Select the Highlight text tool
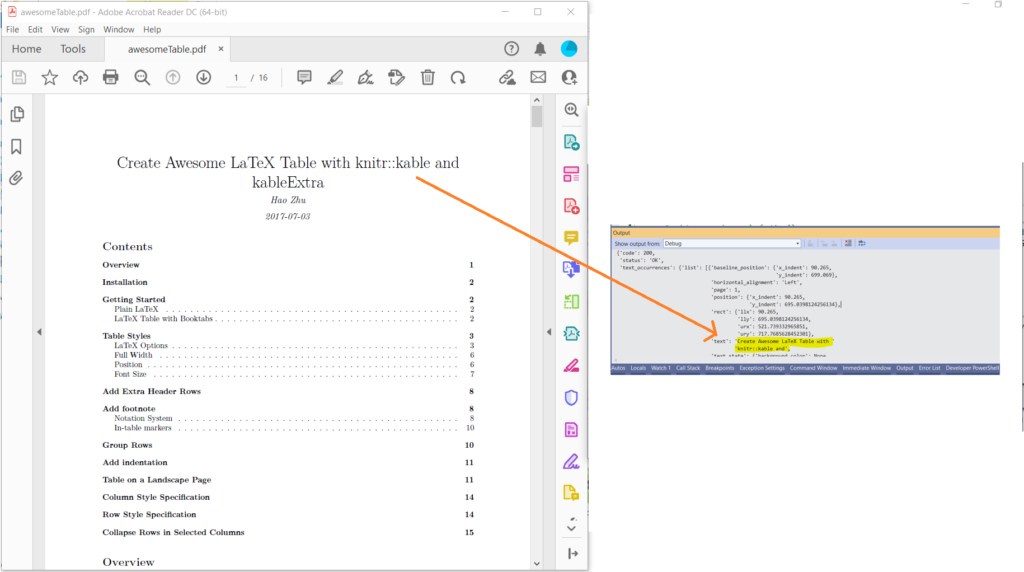1024x572 pixels. pyautogui.click(x=335, y=77)
